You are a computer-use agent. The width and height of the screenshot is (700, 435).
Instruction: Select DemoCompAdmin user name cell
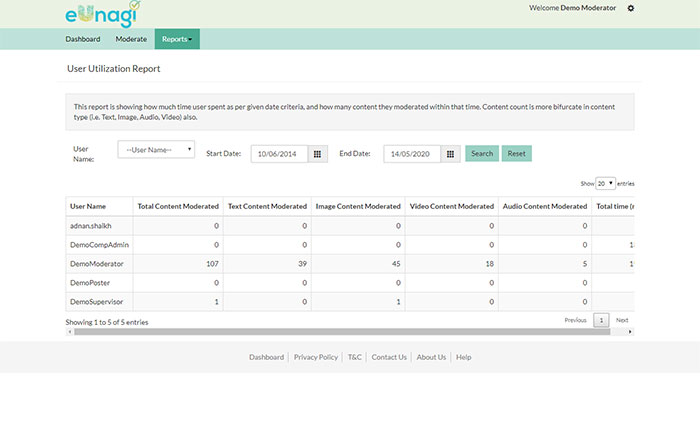(x=99, y=245)
